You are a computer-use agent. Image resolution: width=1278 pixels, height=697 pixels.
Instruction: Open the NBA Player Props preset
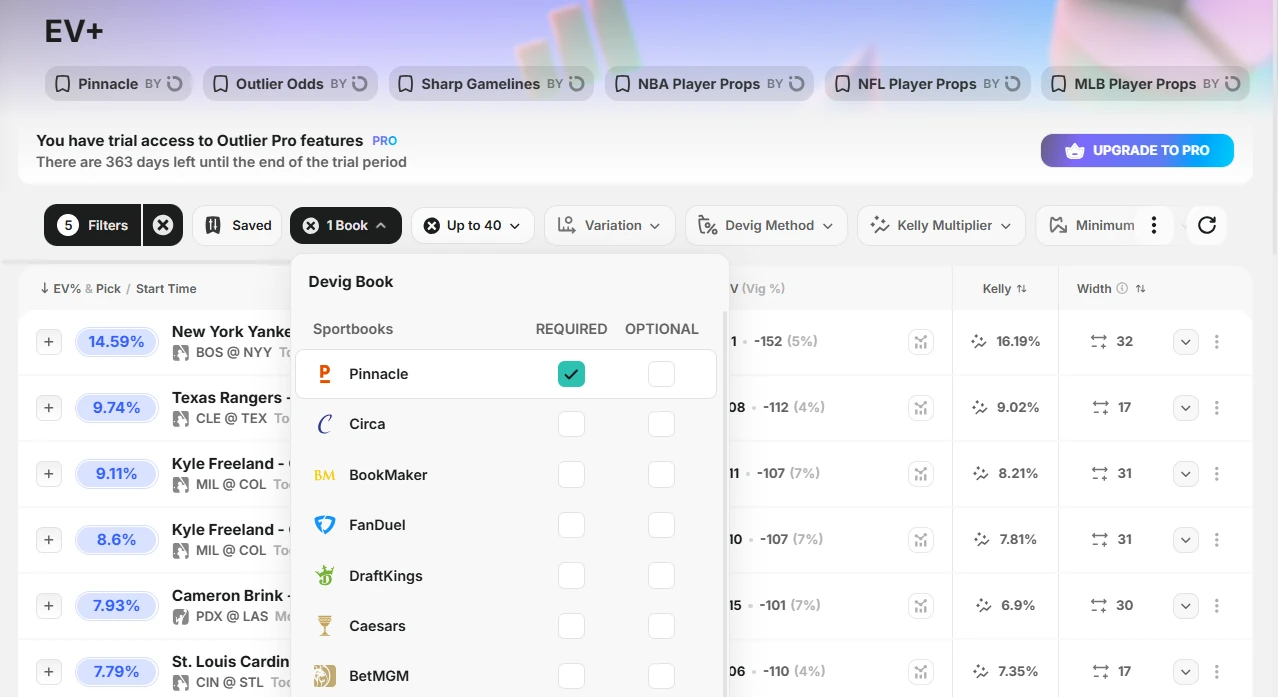(x=709, y=84)
